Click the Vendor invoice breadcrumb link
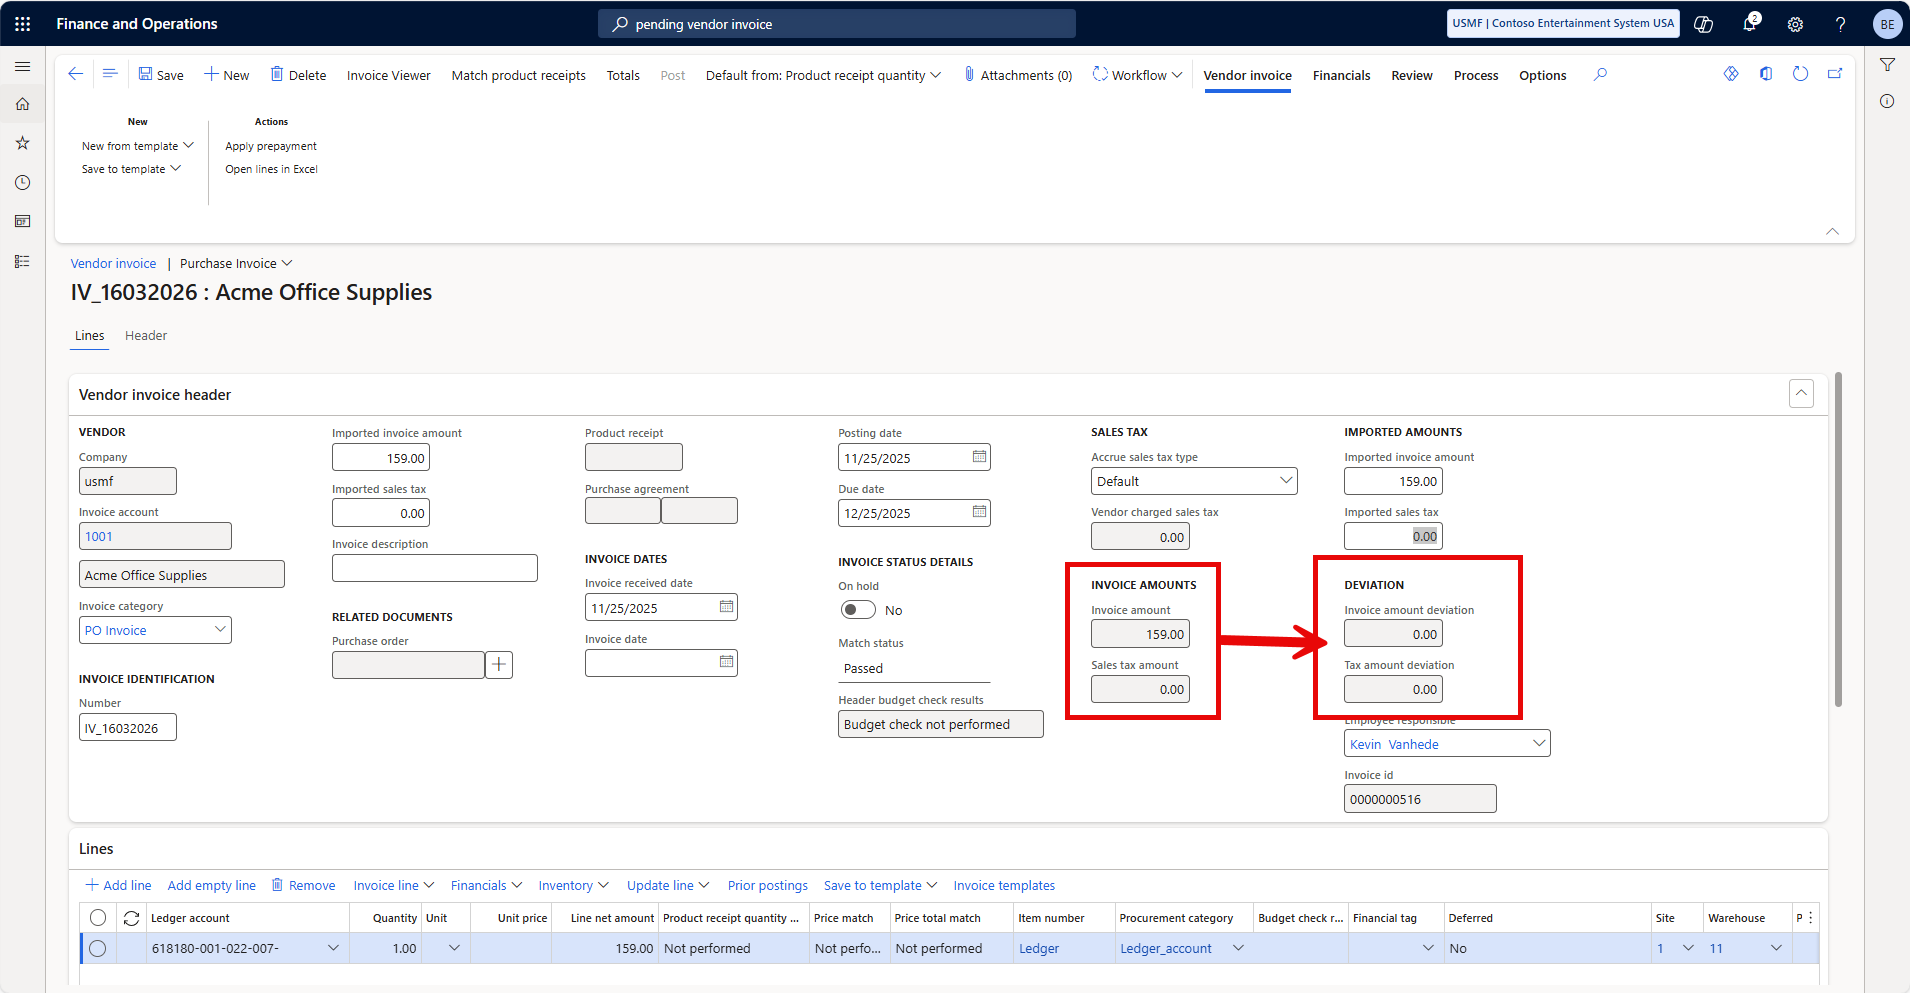The width and height of the screenshot is (1910, 993). [x=113, y=263]
